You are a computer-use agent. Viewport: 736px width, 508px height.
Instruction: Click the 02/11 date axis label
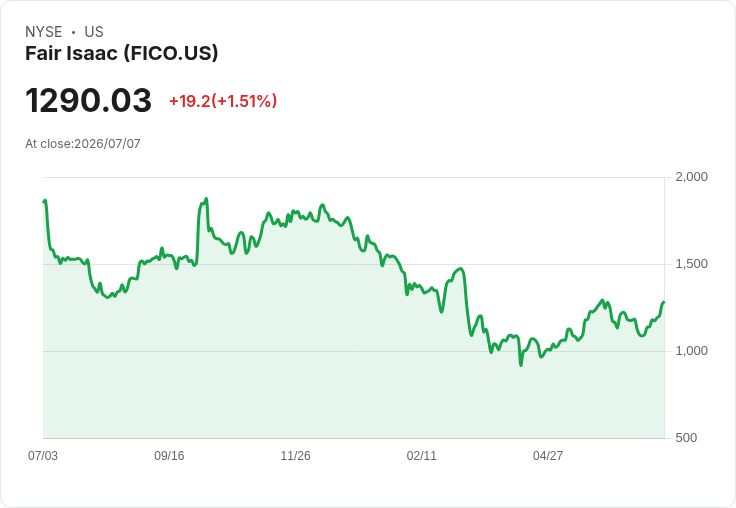point(422,455)
